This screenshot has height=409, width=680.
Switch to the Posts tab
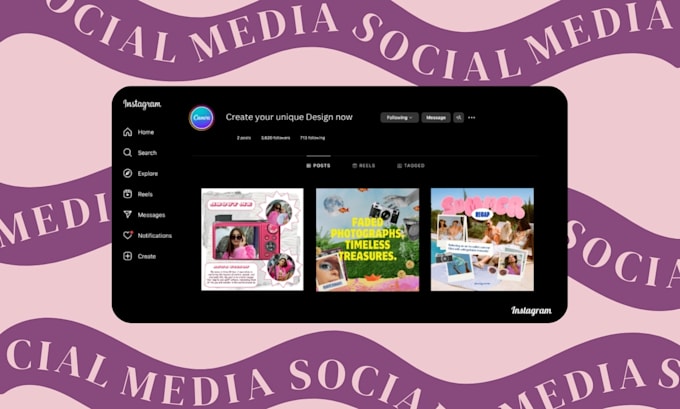[318, 166]
